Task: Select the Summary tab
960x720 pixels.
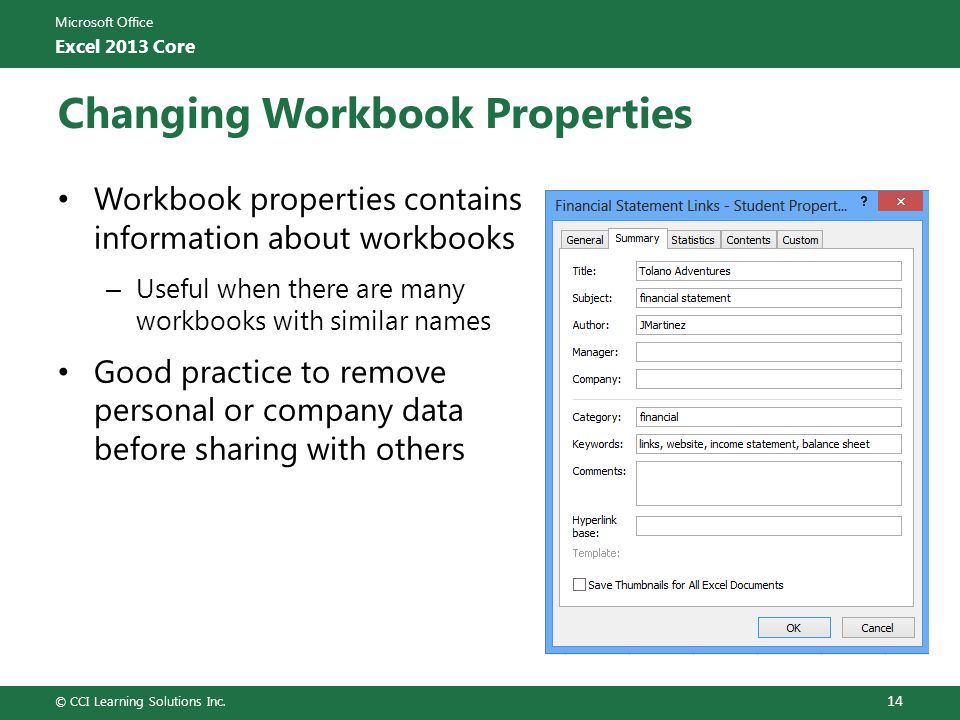Action: [x=637, y=239]
